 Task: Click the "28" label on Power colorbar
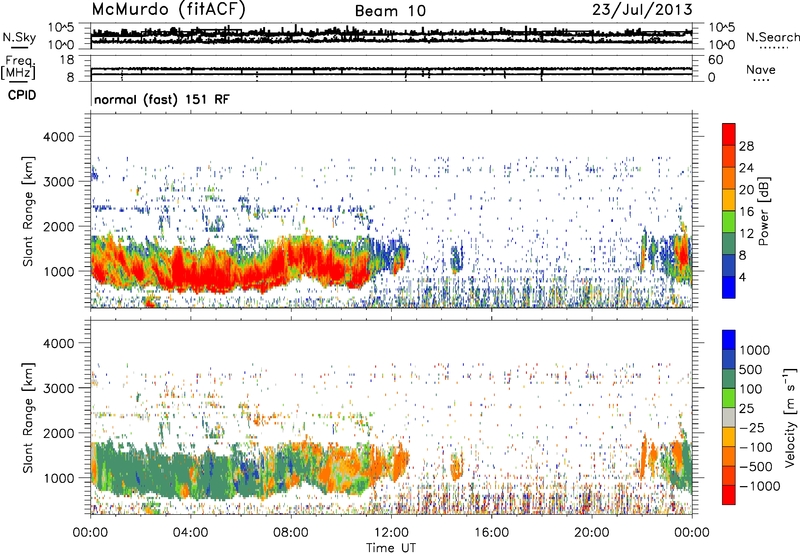tap(746, 146)
